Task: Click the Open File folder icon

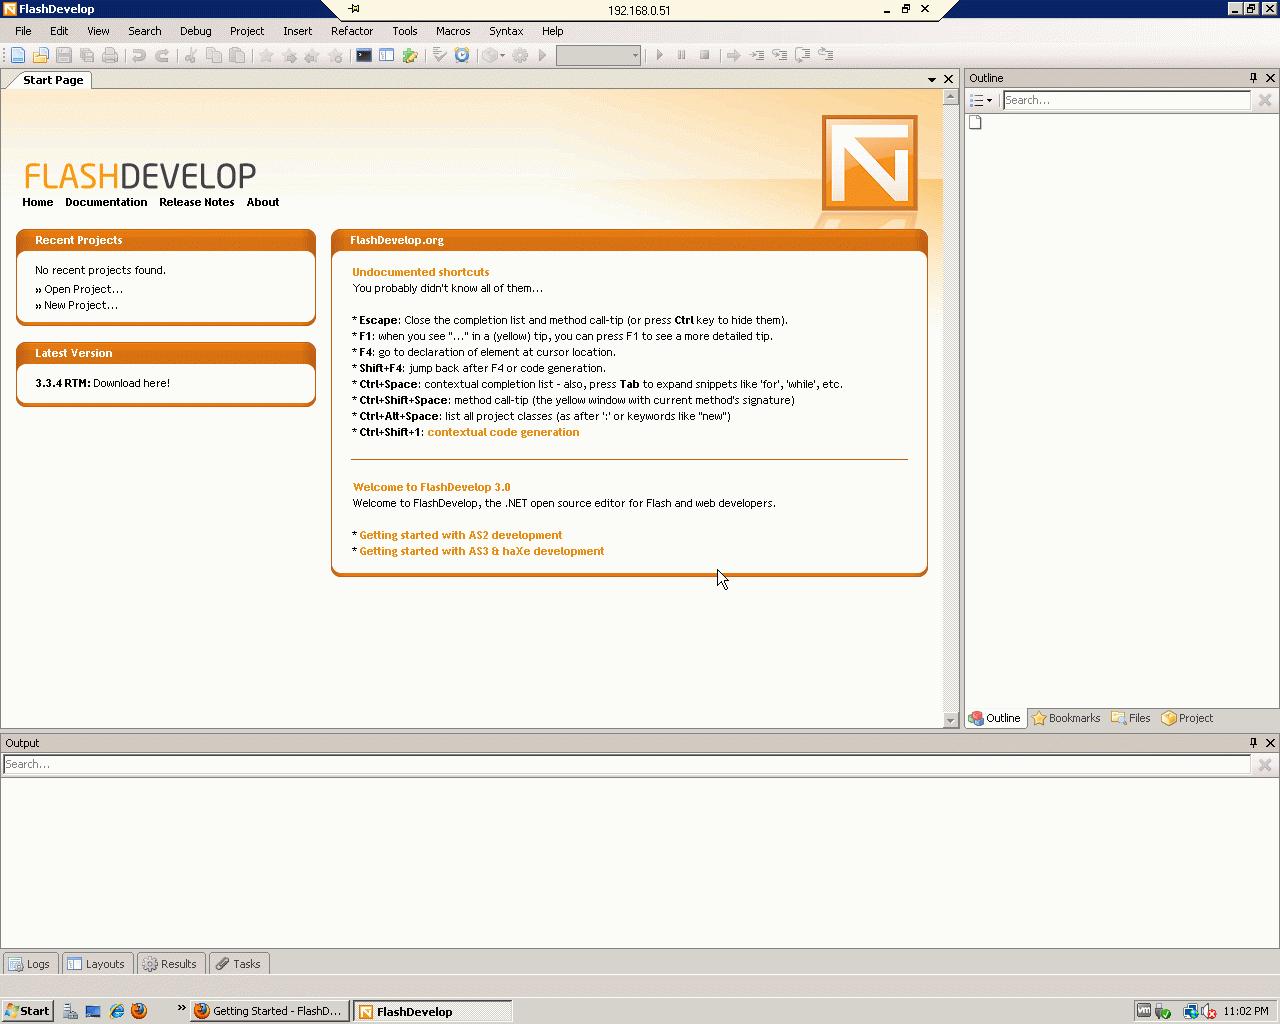Action: pyautogui.click(x=41, y=55)
